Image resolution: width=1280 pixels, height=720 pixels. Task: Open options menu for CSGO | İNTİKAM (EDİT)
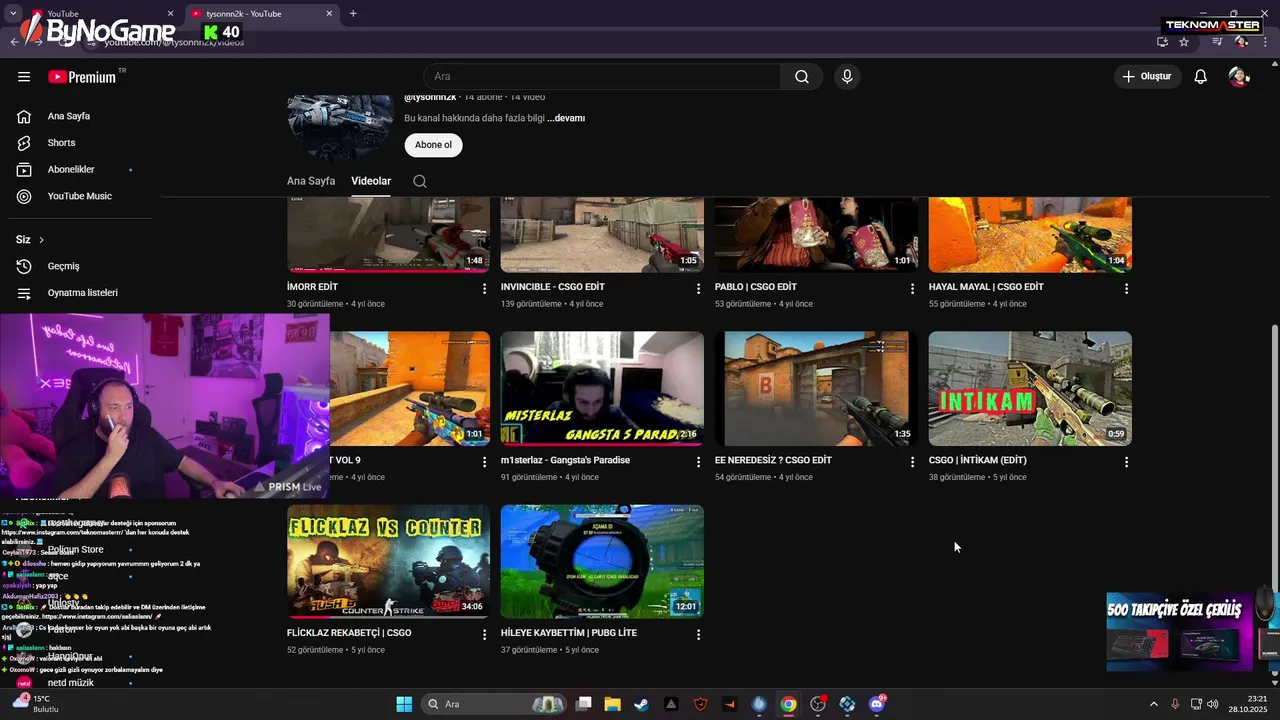(1126, 462)
